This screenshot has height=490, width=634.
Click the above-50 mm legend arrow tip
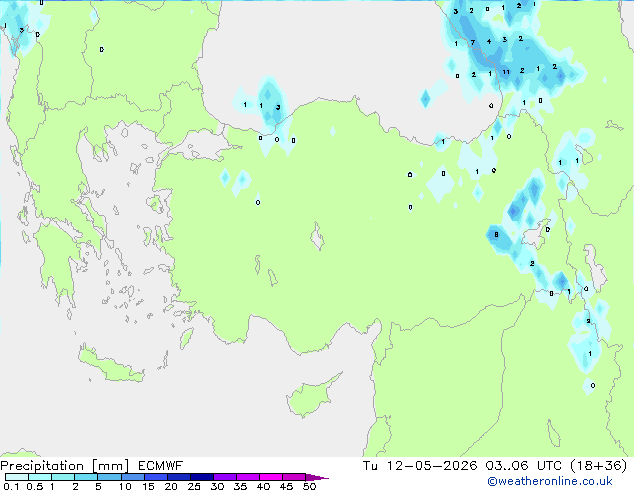(317, 477)
